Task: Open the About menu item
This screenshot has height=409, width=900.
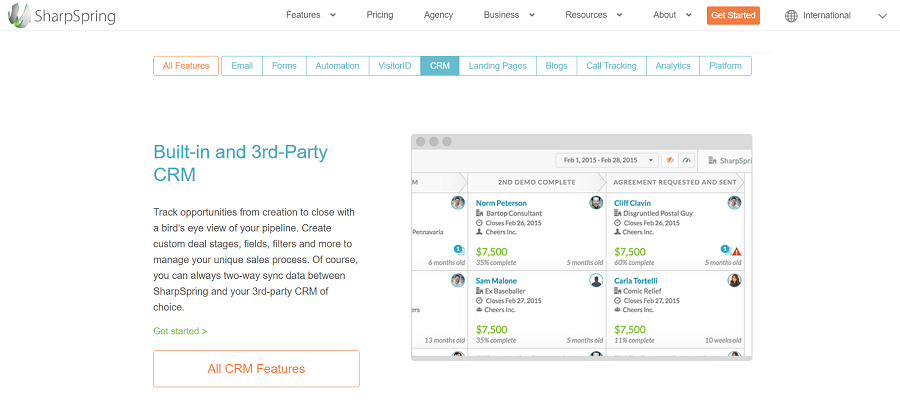Action: [x=665, y=15]
